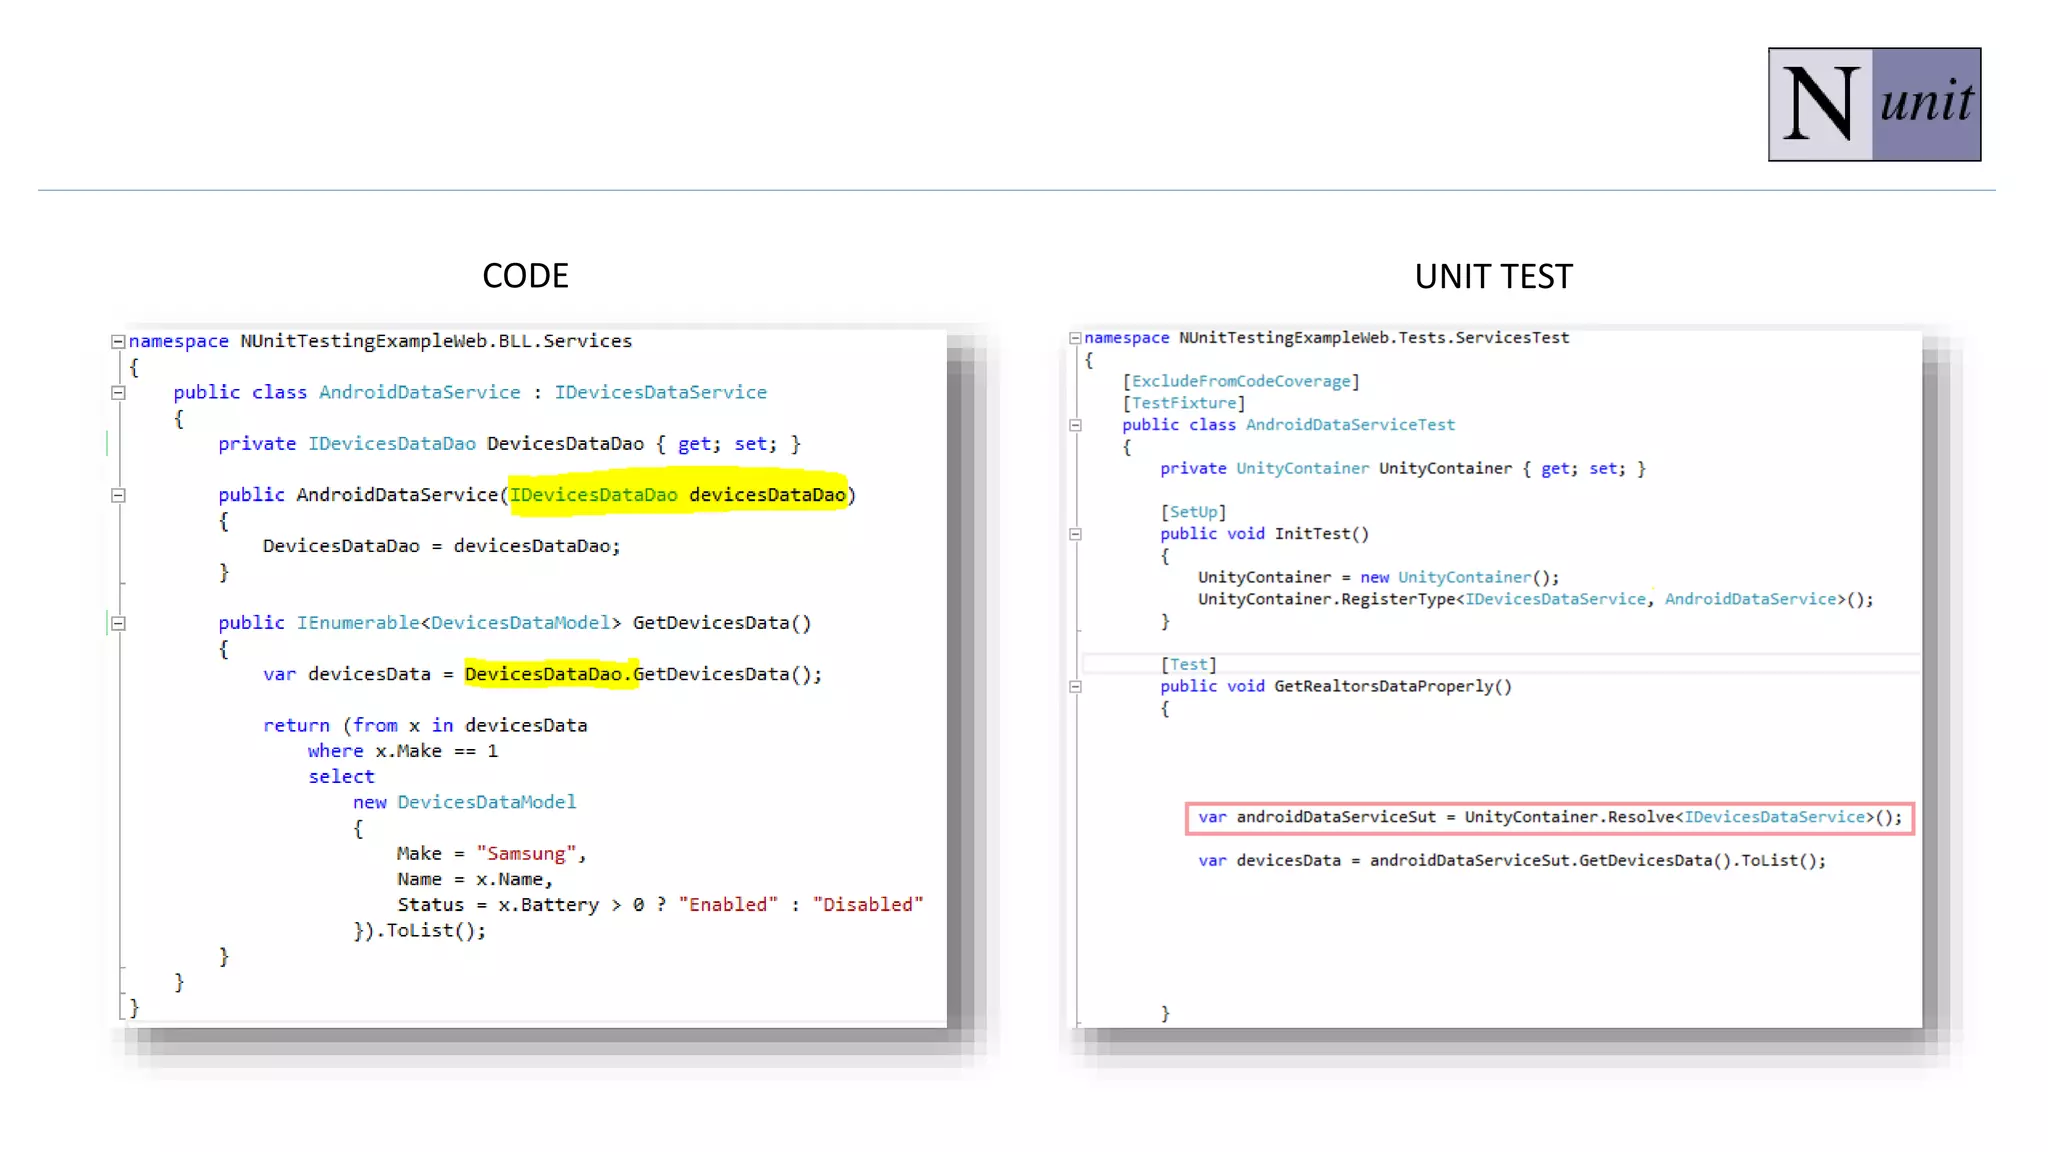Click 'AndroidDataServiceTest' class name

coord(1350,425)
